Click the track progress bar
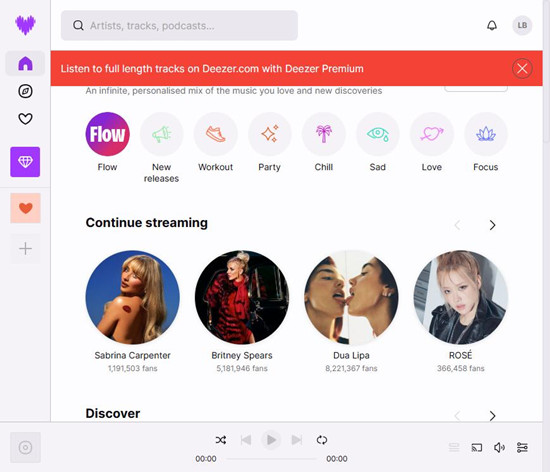The width and height of the screenshot is (550, 472). click(x=271, y=459)
